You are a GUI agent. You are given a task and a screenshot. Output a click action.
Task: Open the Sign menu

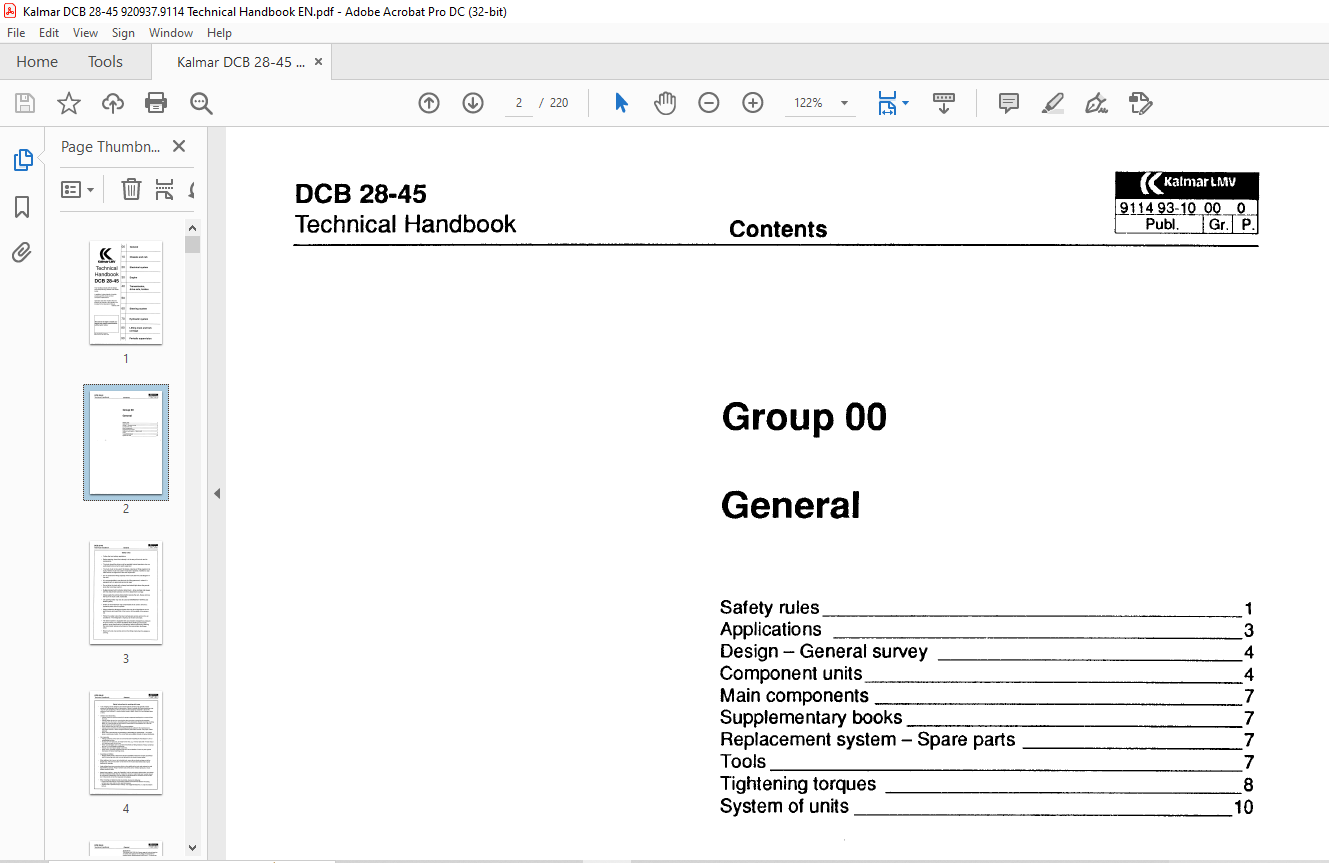click(123, 33)
